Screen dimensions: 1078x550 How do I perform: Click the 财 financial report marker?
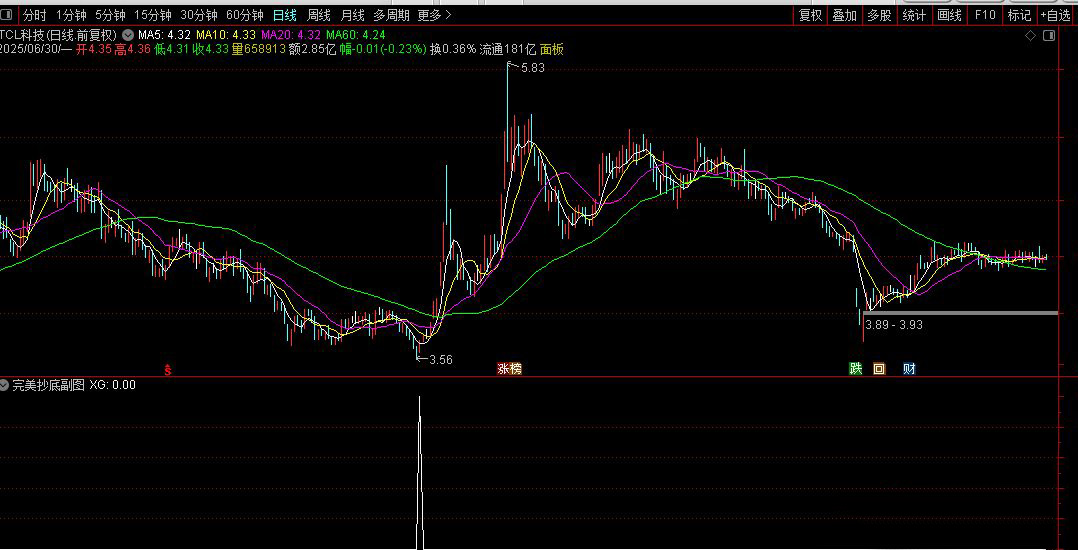point(909,369)
